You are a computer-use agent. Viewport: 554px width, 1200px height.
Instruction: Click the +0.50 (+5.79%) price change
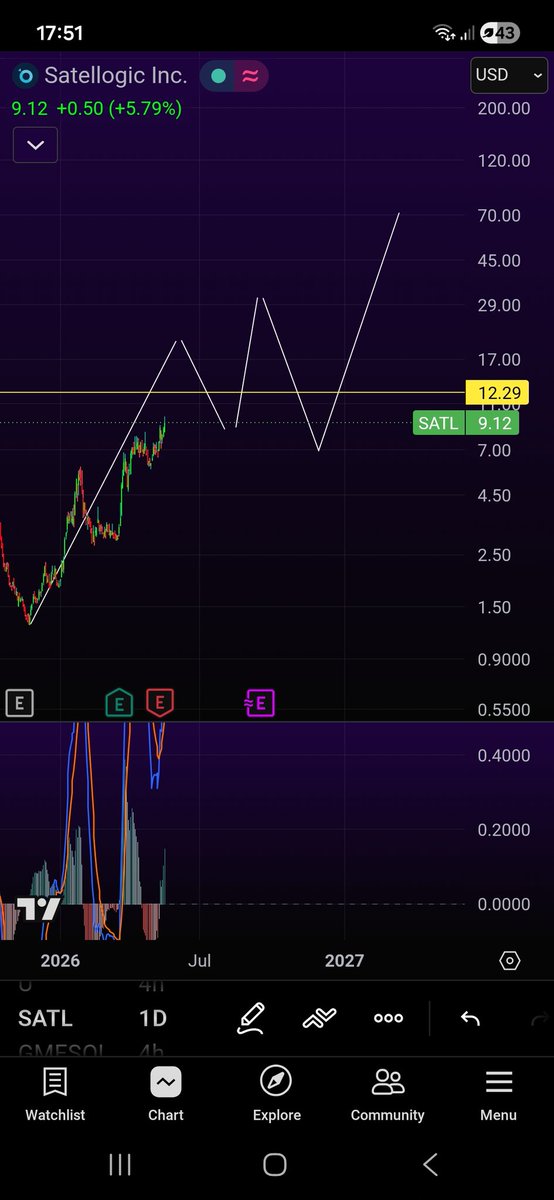(x=117, y=108)
